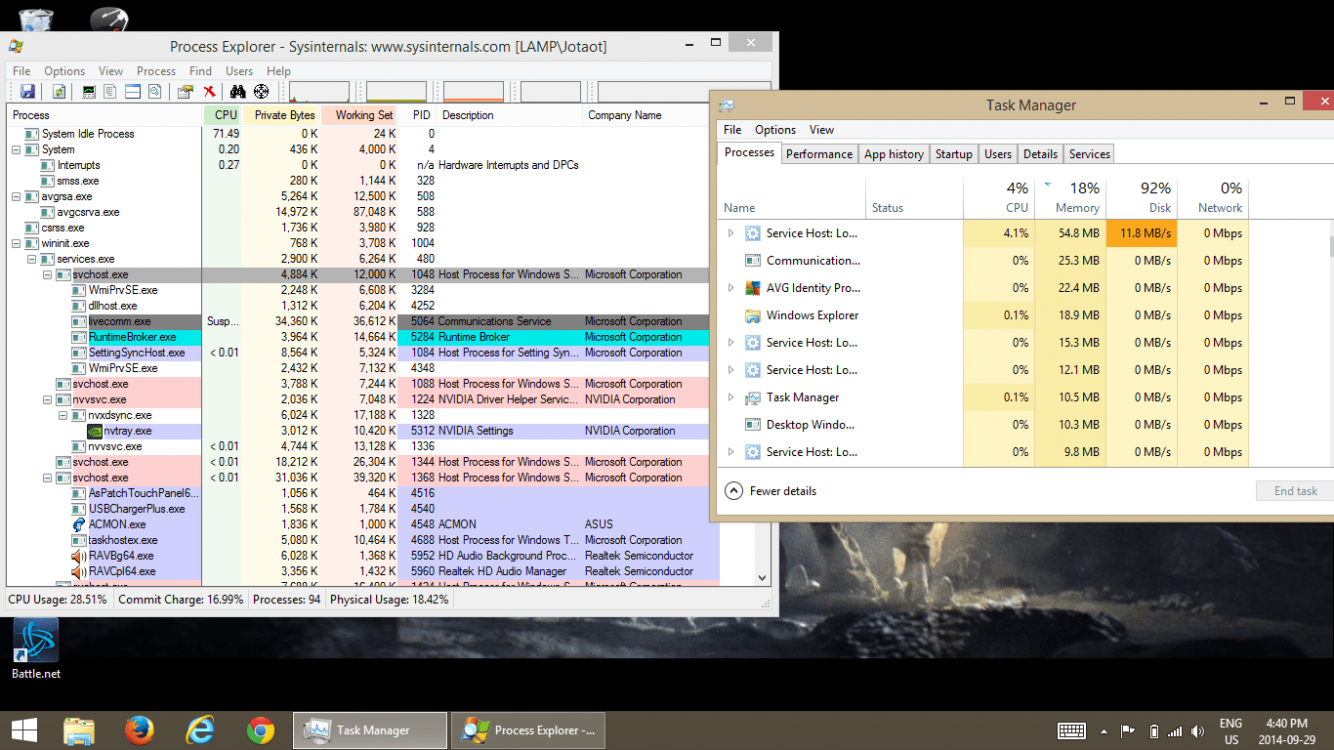
Task: Click the touch keyboard tray icon
Action: [x=1072, y=731]
